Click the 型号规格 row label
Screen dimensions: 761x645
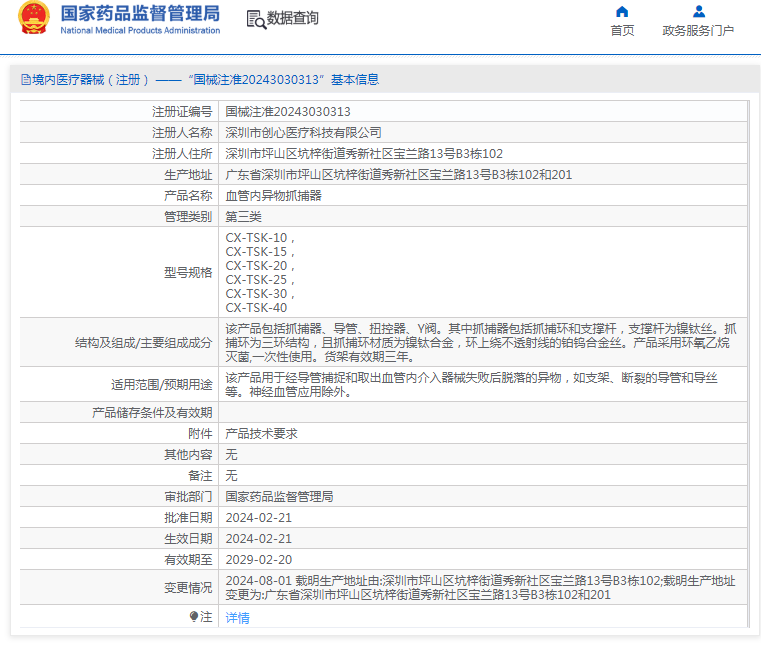[x=188, y=273]
